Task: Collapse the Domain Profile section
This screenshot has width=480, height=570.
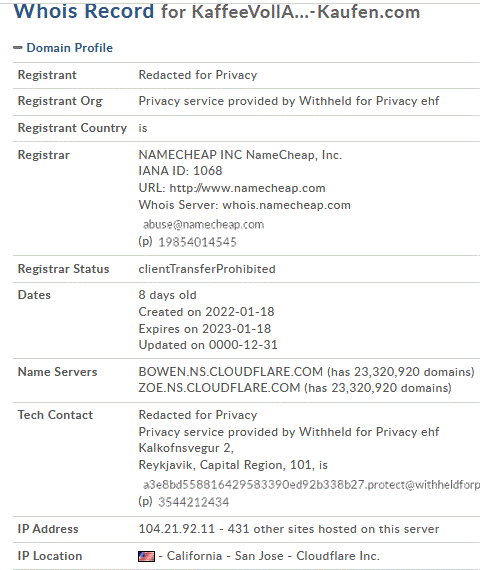Action: (69, 48)
